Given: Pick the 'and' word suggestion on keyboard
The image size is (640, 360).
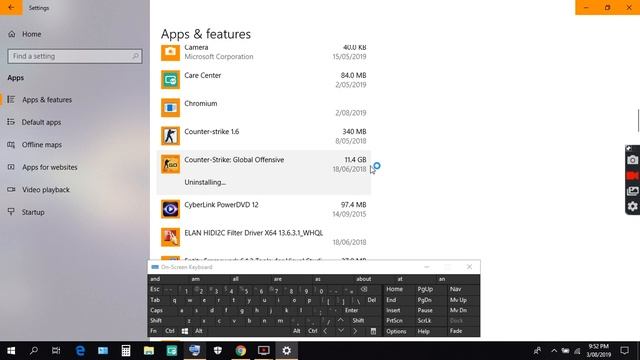Looking at the screenshot, I should pyautogui.click(x=155, y=279).
